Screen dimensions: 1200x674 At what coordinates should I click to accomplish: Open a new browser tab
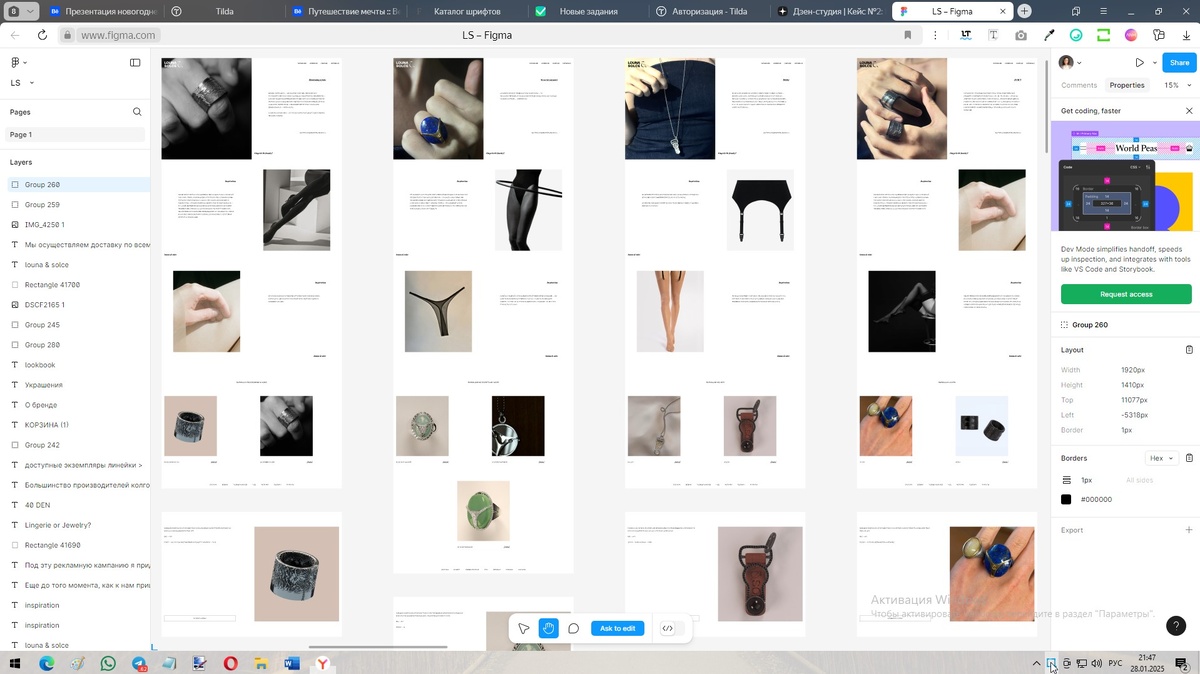tap(1025, 11)
